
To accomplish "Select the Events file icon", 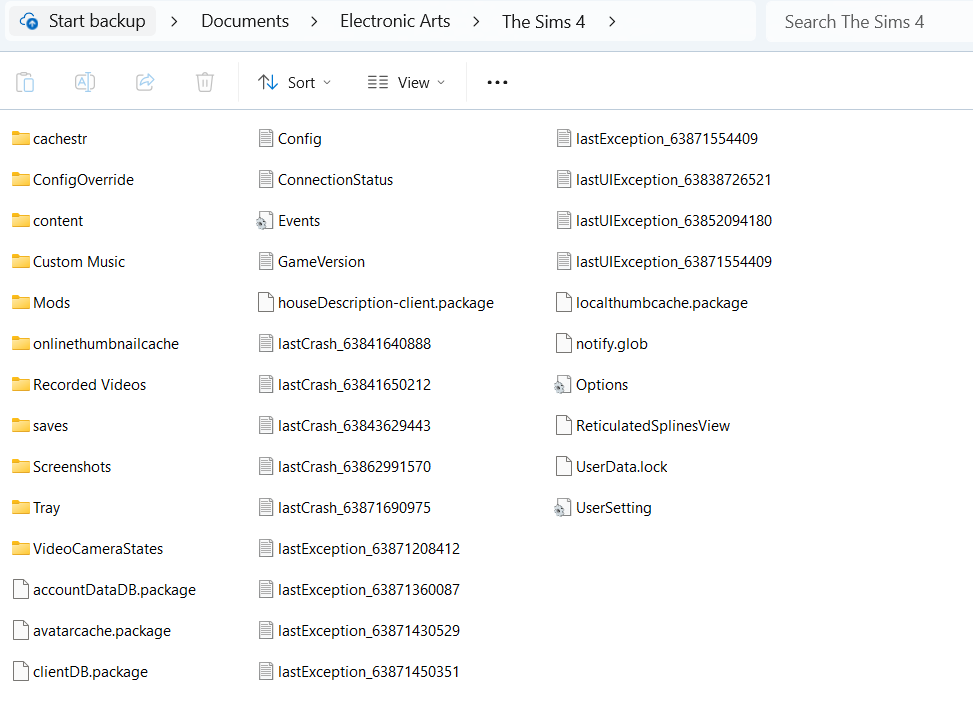I will pyautogui.click(x=265, y=221).
